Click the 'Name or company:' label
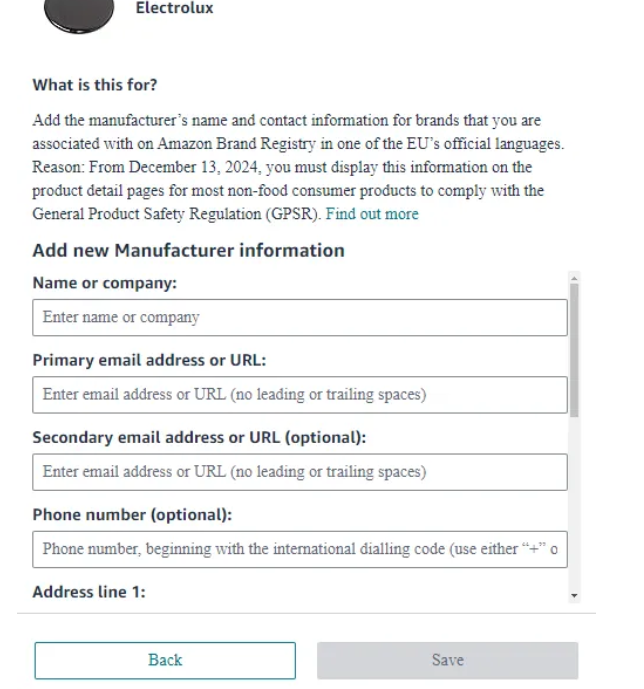 [104, 283]
